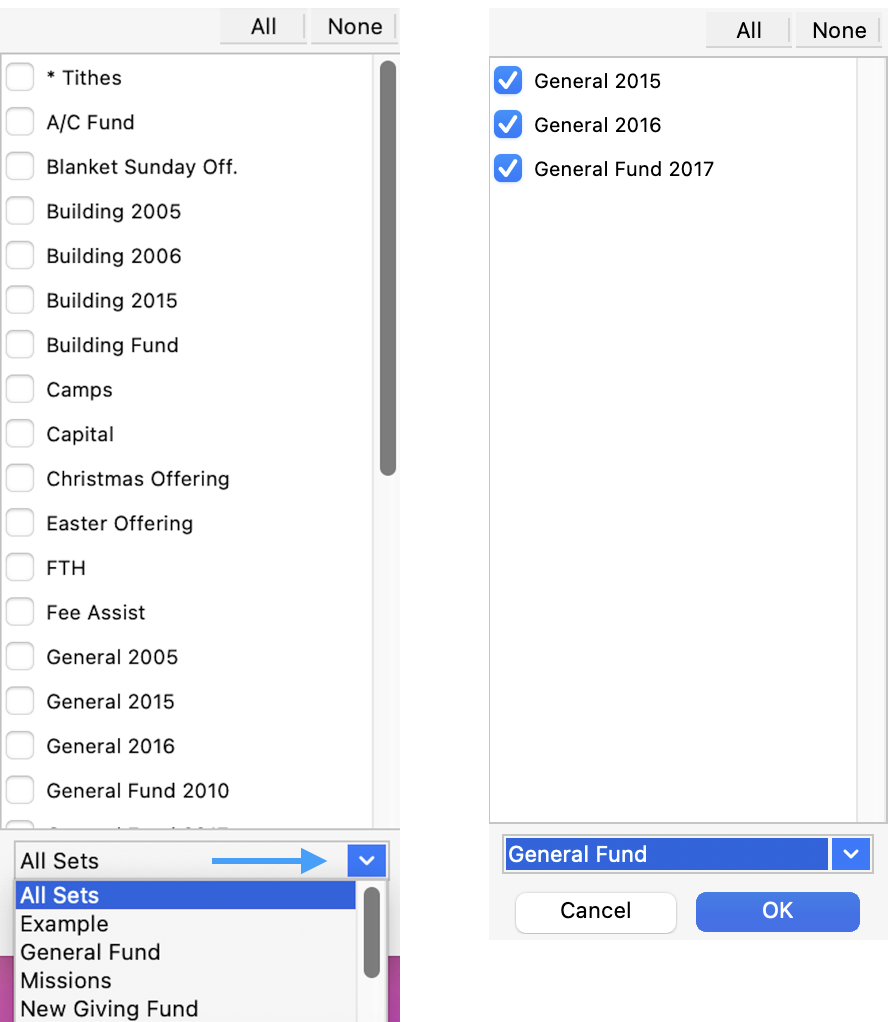Pick New Giving Fund from the list
Viewport: 888px width, 1022px height.
point(109,1008)
